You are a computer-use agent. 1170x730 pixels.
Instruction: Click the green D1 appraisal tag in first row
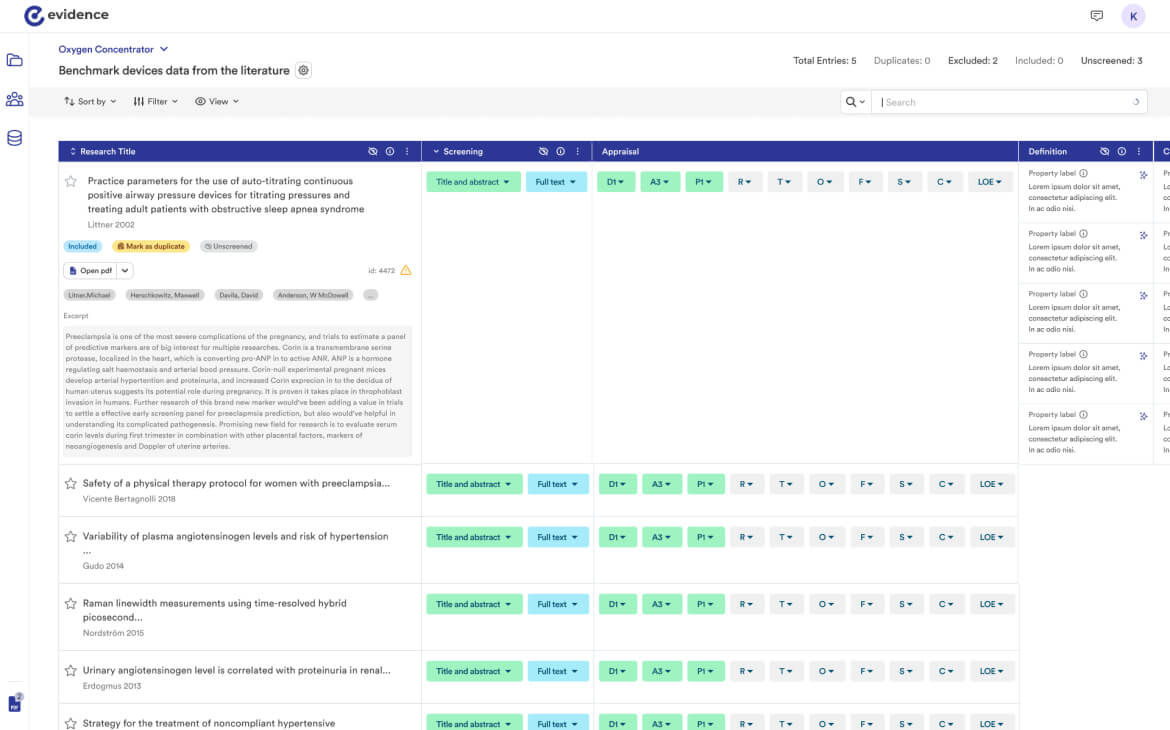pos(616,182)
